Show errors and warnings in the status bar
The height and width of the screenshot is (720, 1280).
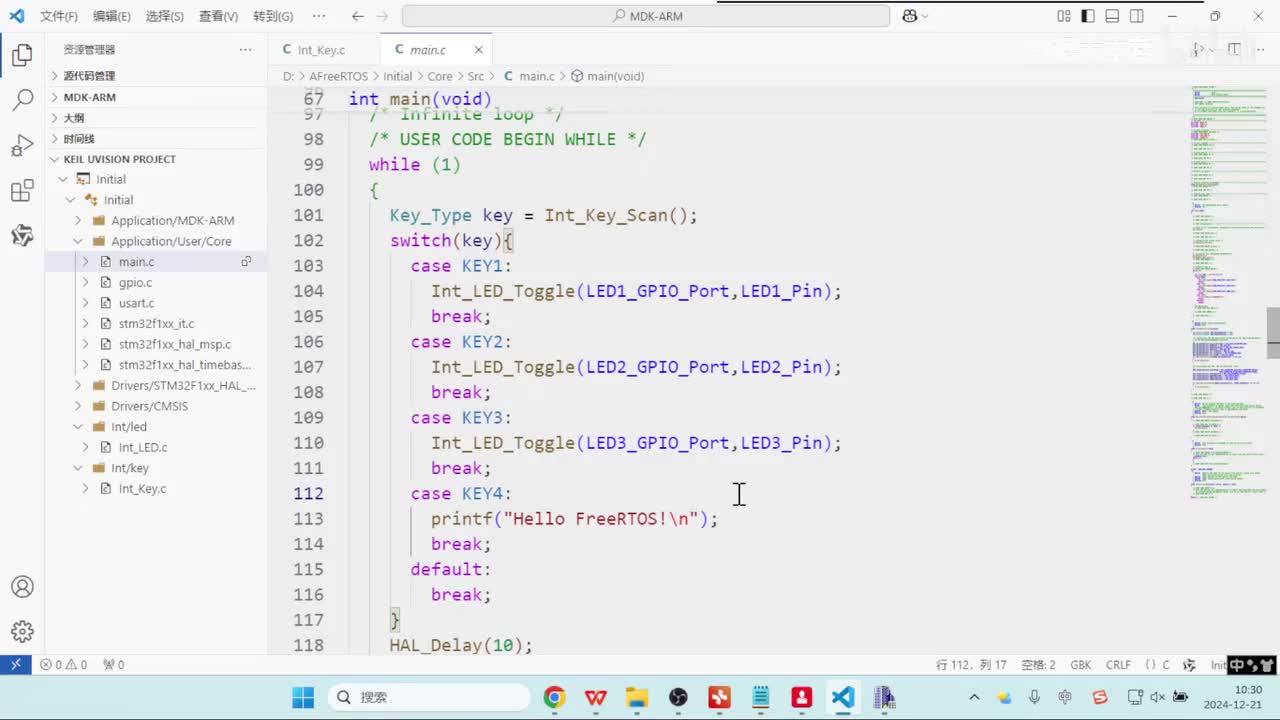pos(64,664)
